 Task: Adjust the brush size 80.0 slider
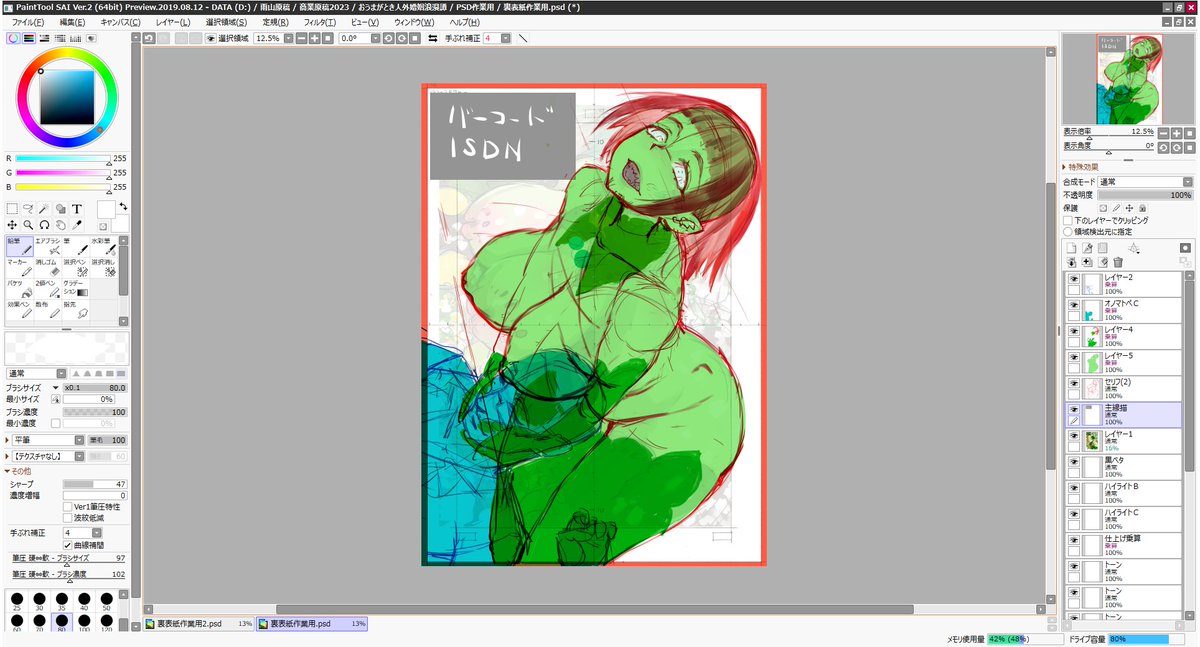(95, 387)
